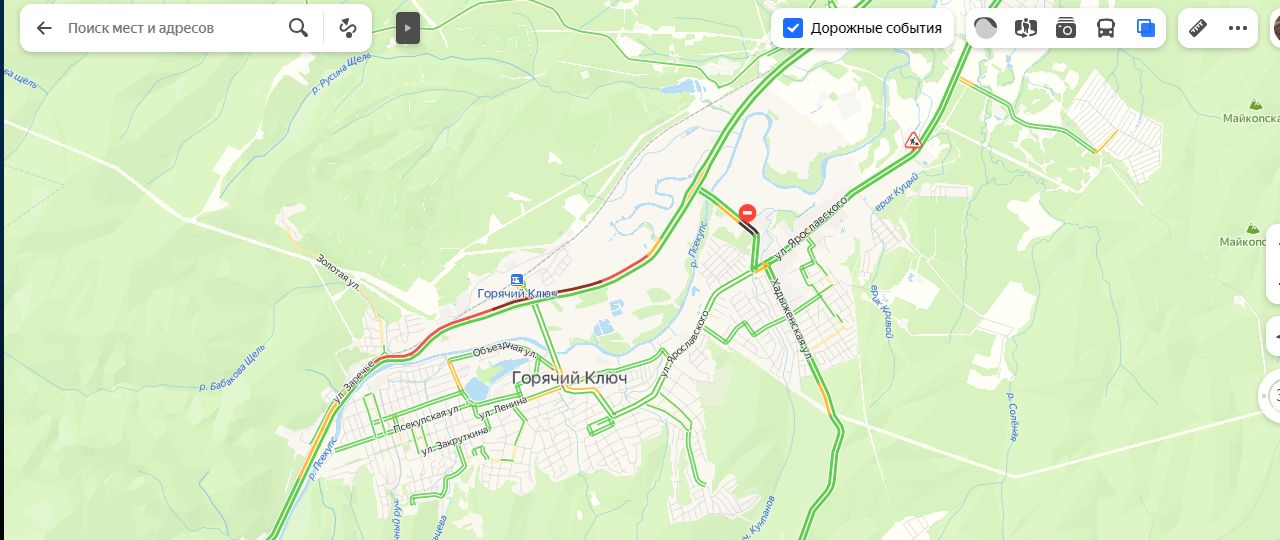The height and width of the screenshot is (540, 1280).
Task: Show public transport bus layer
Action: [1106, 28]
